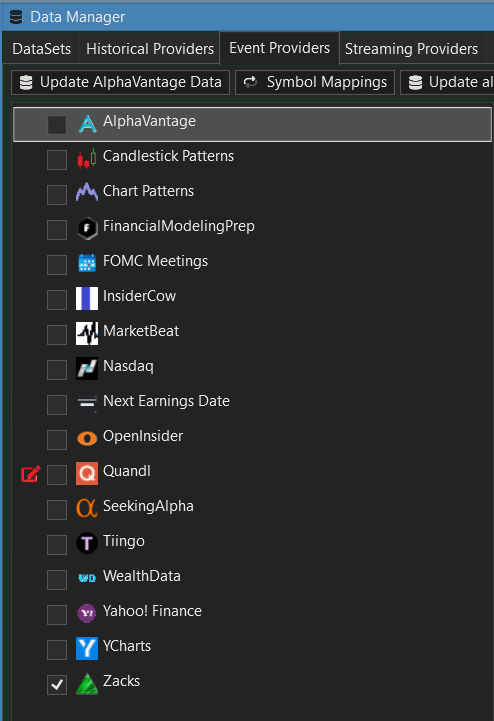Open the Streaming Providers tab
Image resolution: width=494 pixels, height=721 pixels.
[x=411, y=49]
